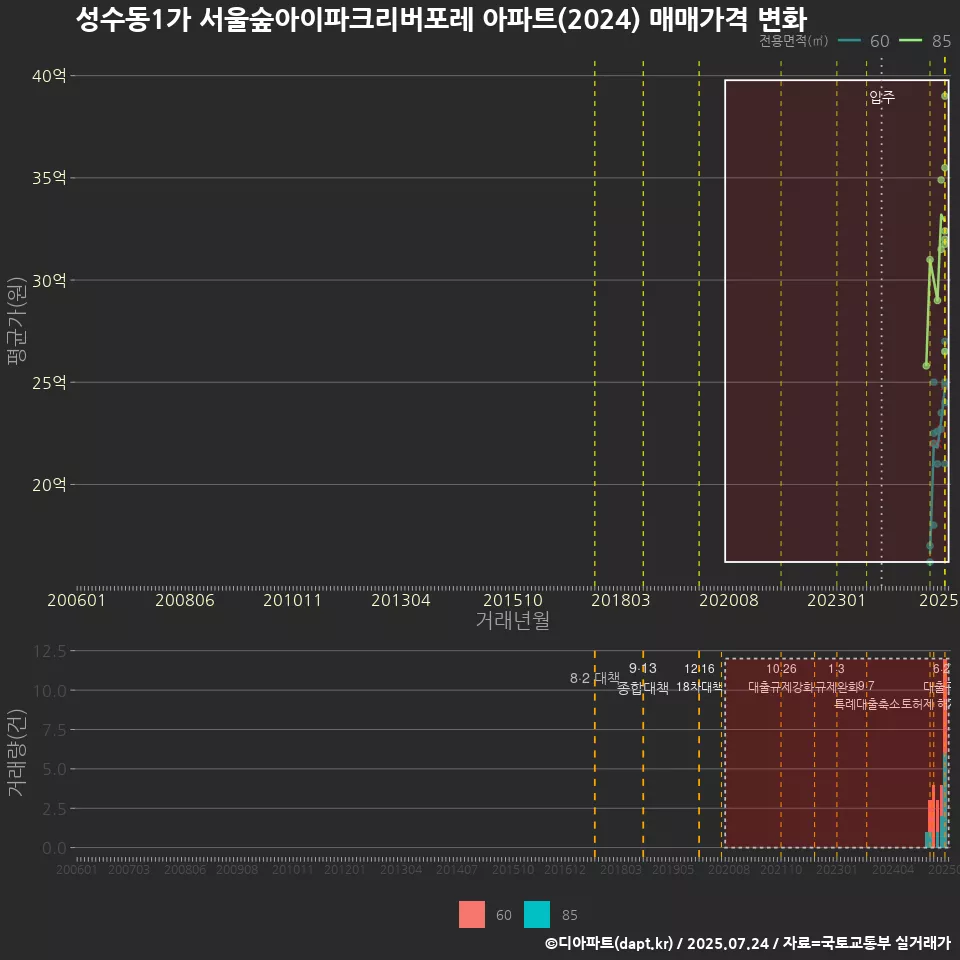Click the 거래량(건) axis title
Image resolution: width=960 pixels, height=960 pixels.
(x=17, y=752)
